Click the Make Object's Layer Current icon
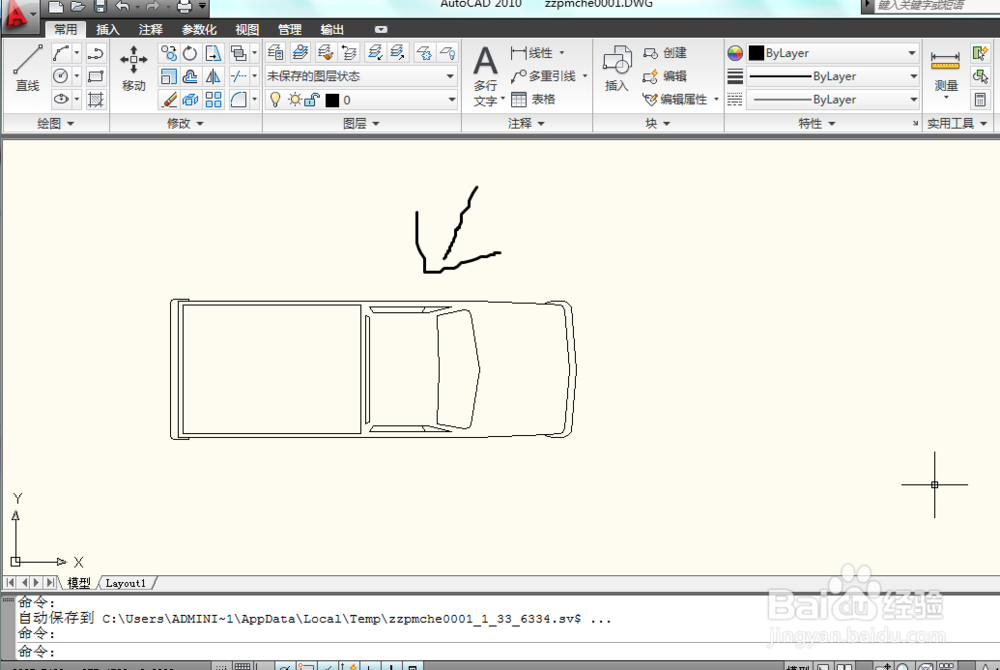This screenshot has width=1000, height=670. 300,52
